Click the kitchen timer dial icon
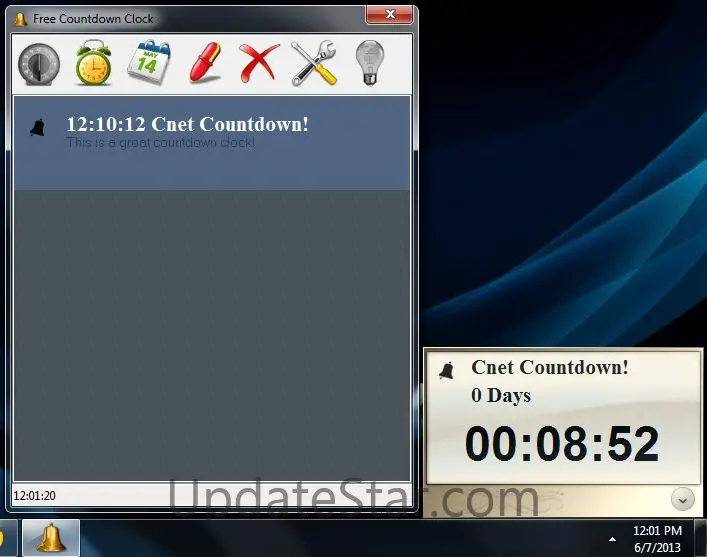Viewport: 707px width, 557px height. (x=39, y=64)
